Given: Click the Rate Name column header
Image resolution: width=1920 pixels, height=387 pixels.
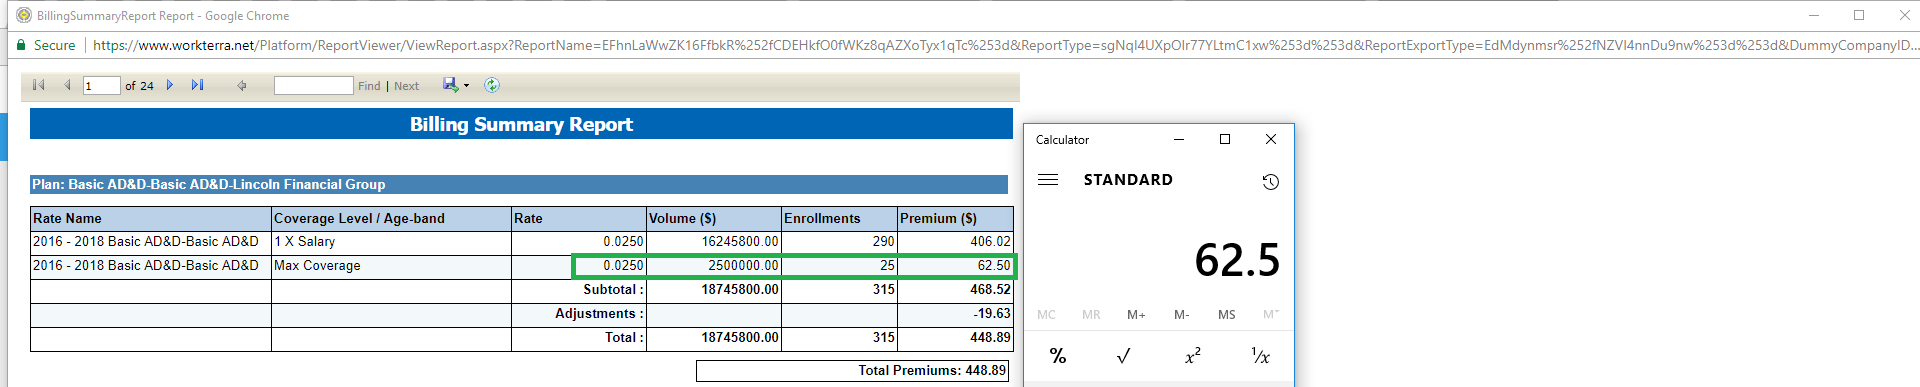Looking at the screenshot, I should [151, 219].
